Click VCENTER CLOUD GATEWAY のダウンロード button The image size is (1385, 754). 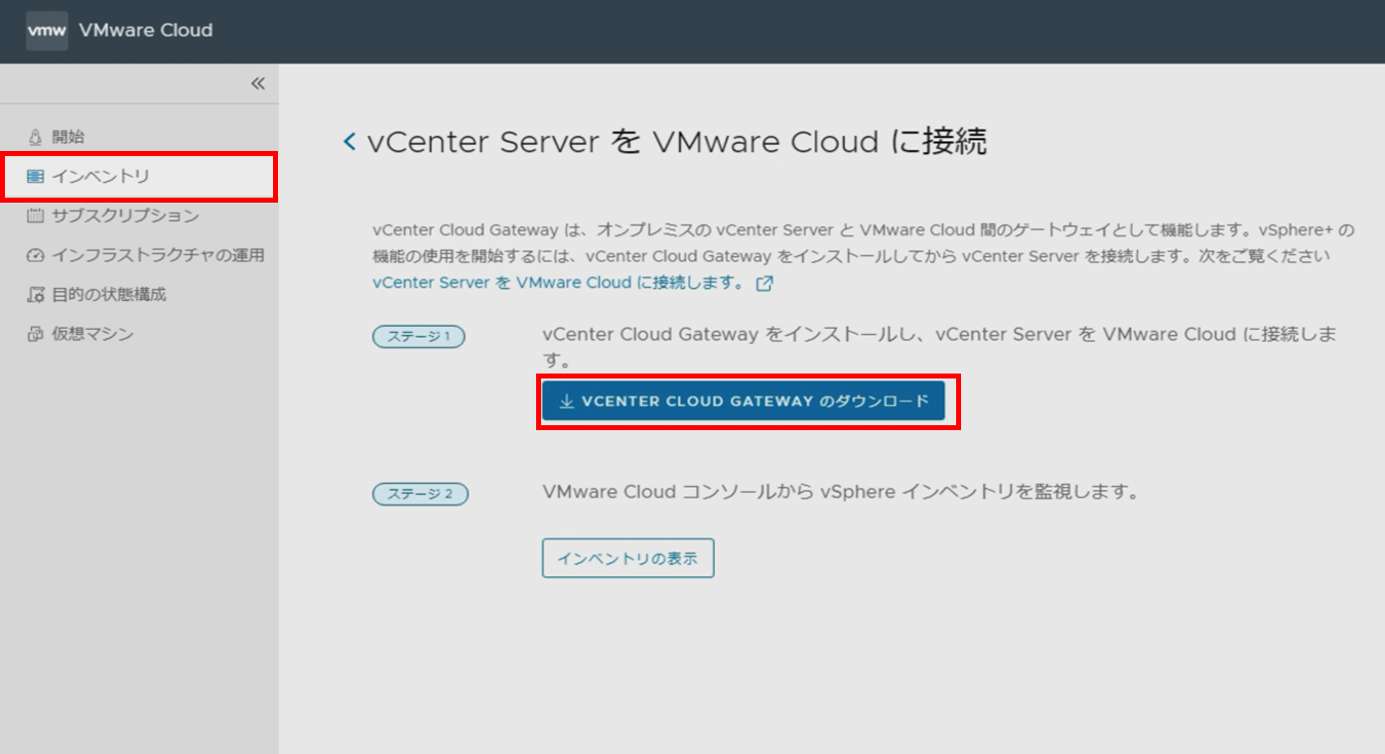tap(743, 401)
